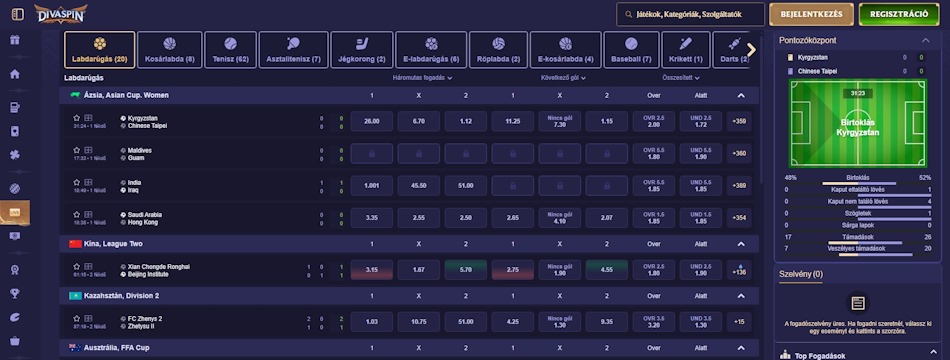Pick Nincs gól 4.10 for Saudi Arabia match
This screenshot has height=360, width=950.
coord(559,218)
